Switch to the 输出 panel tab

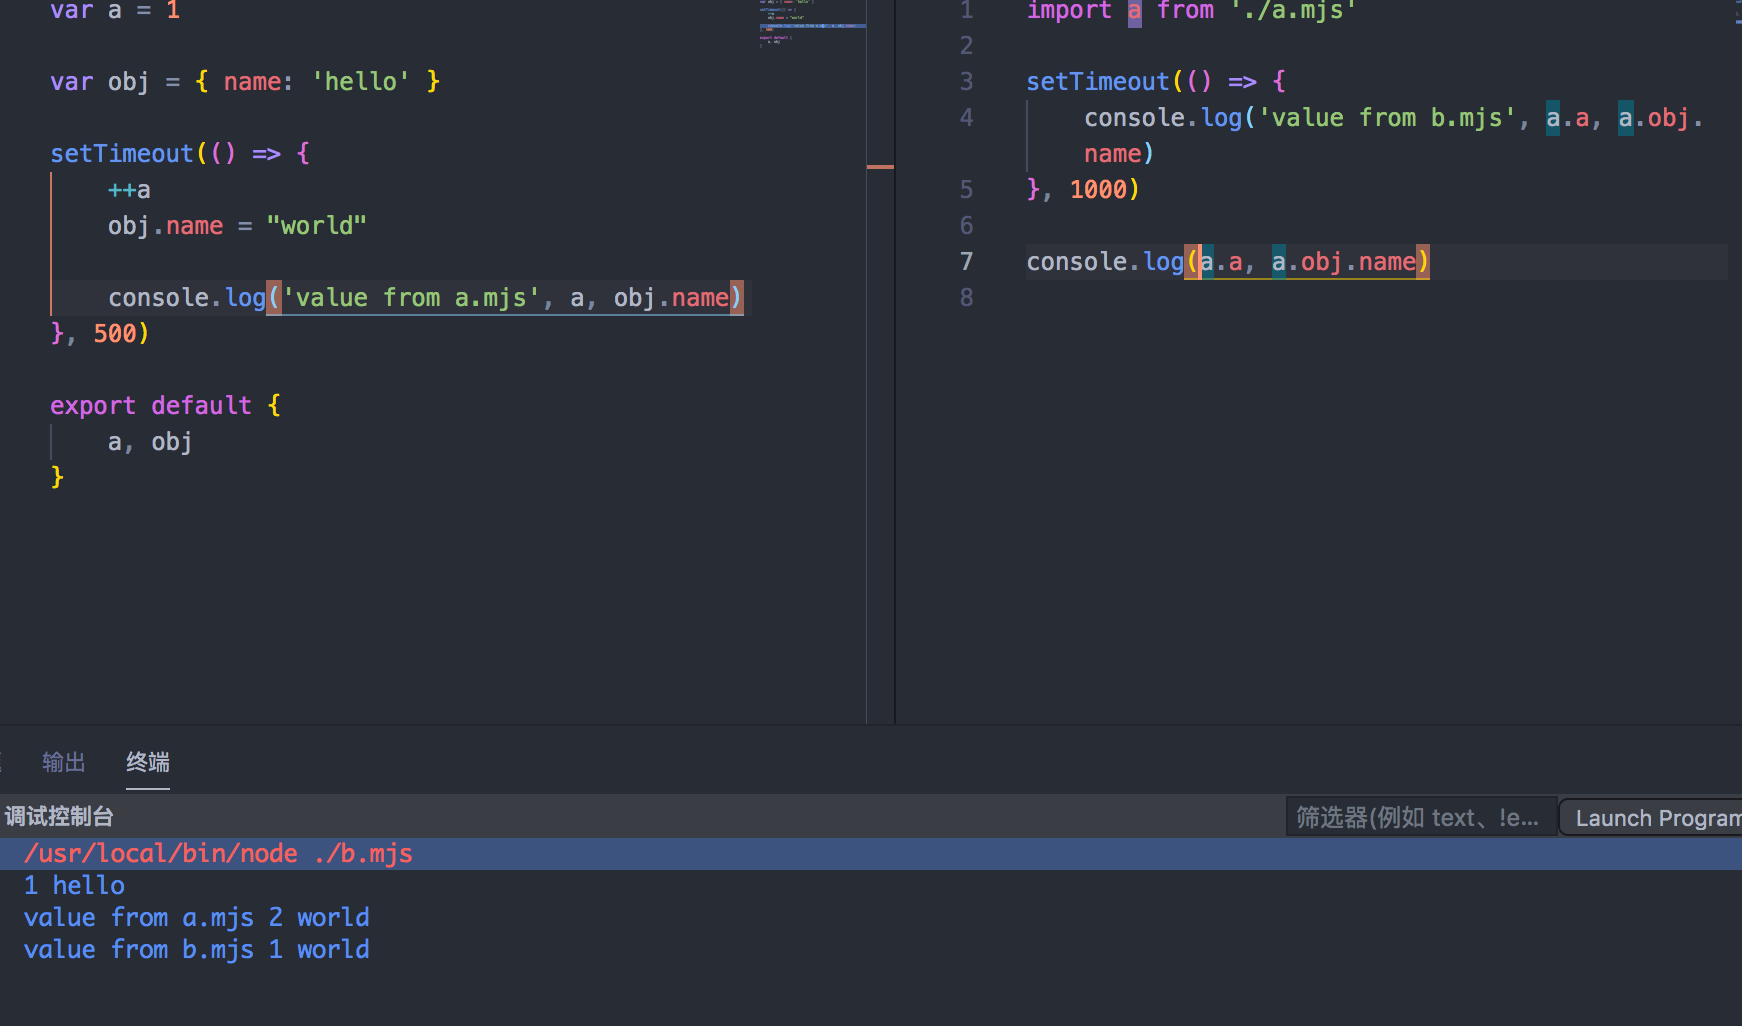pos(64,762)
